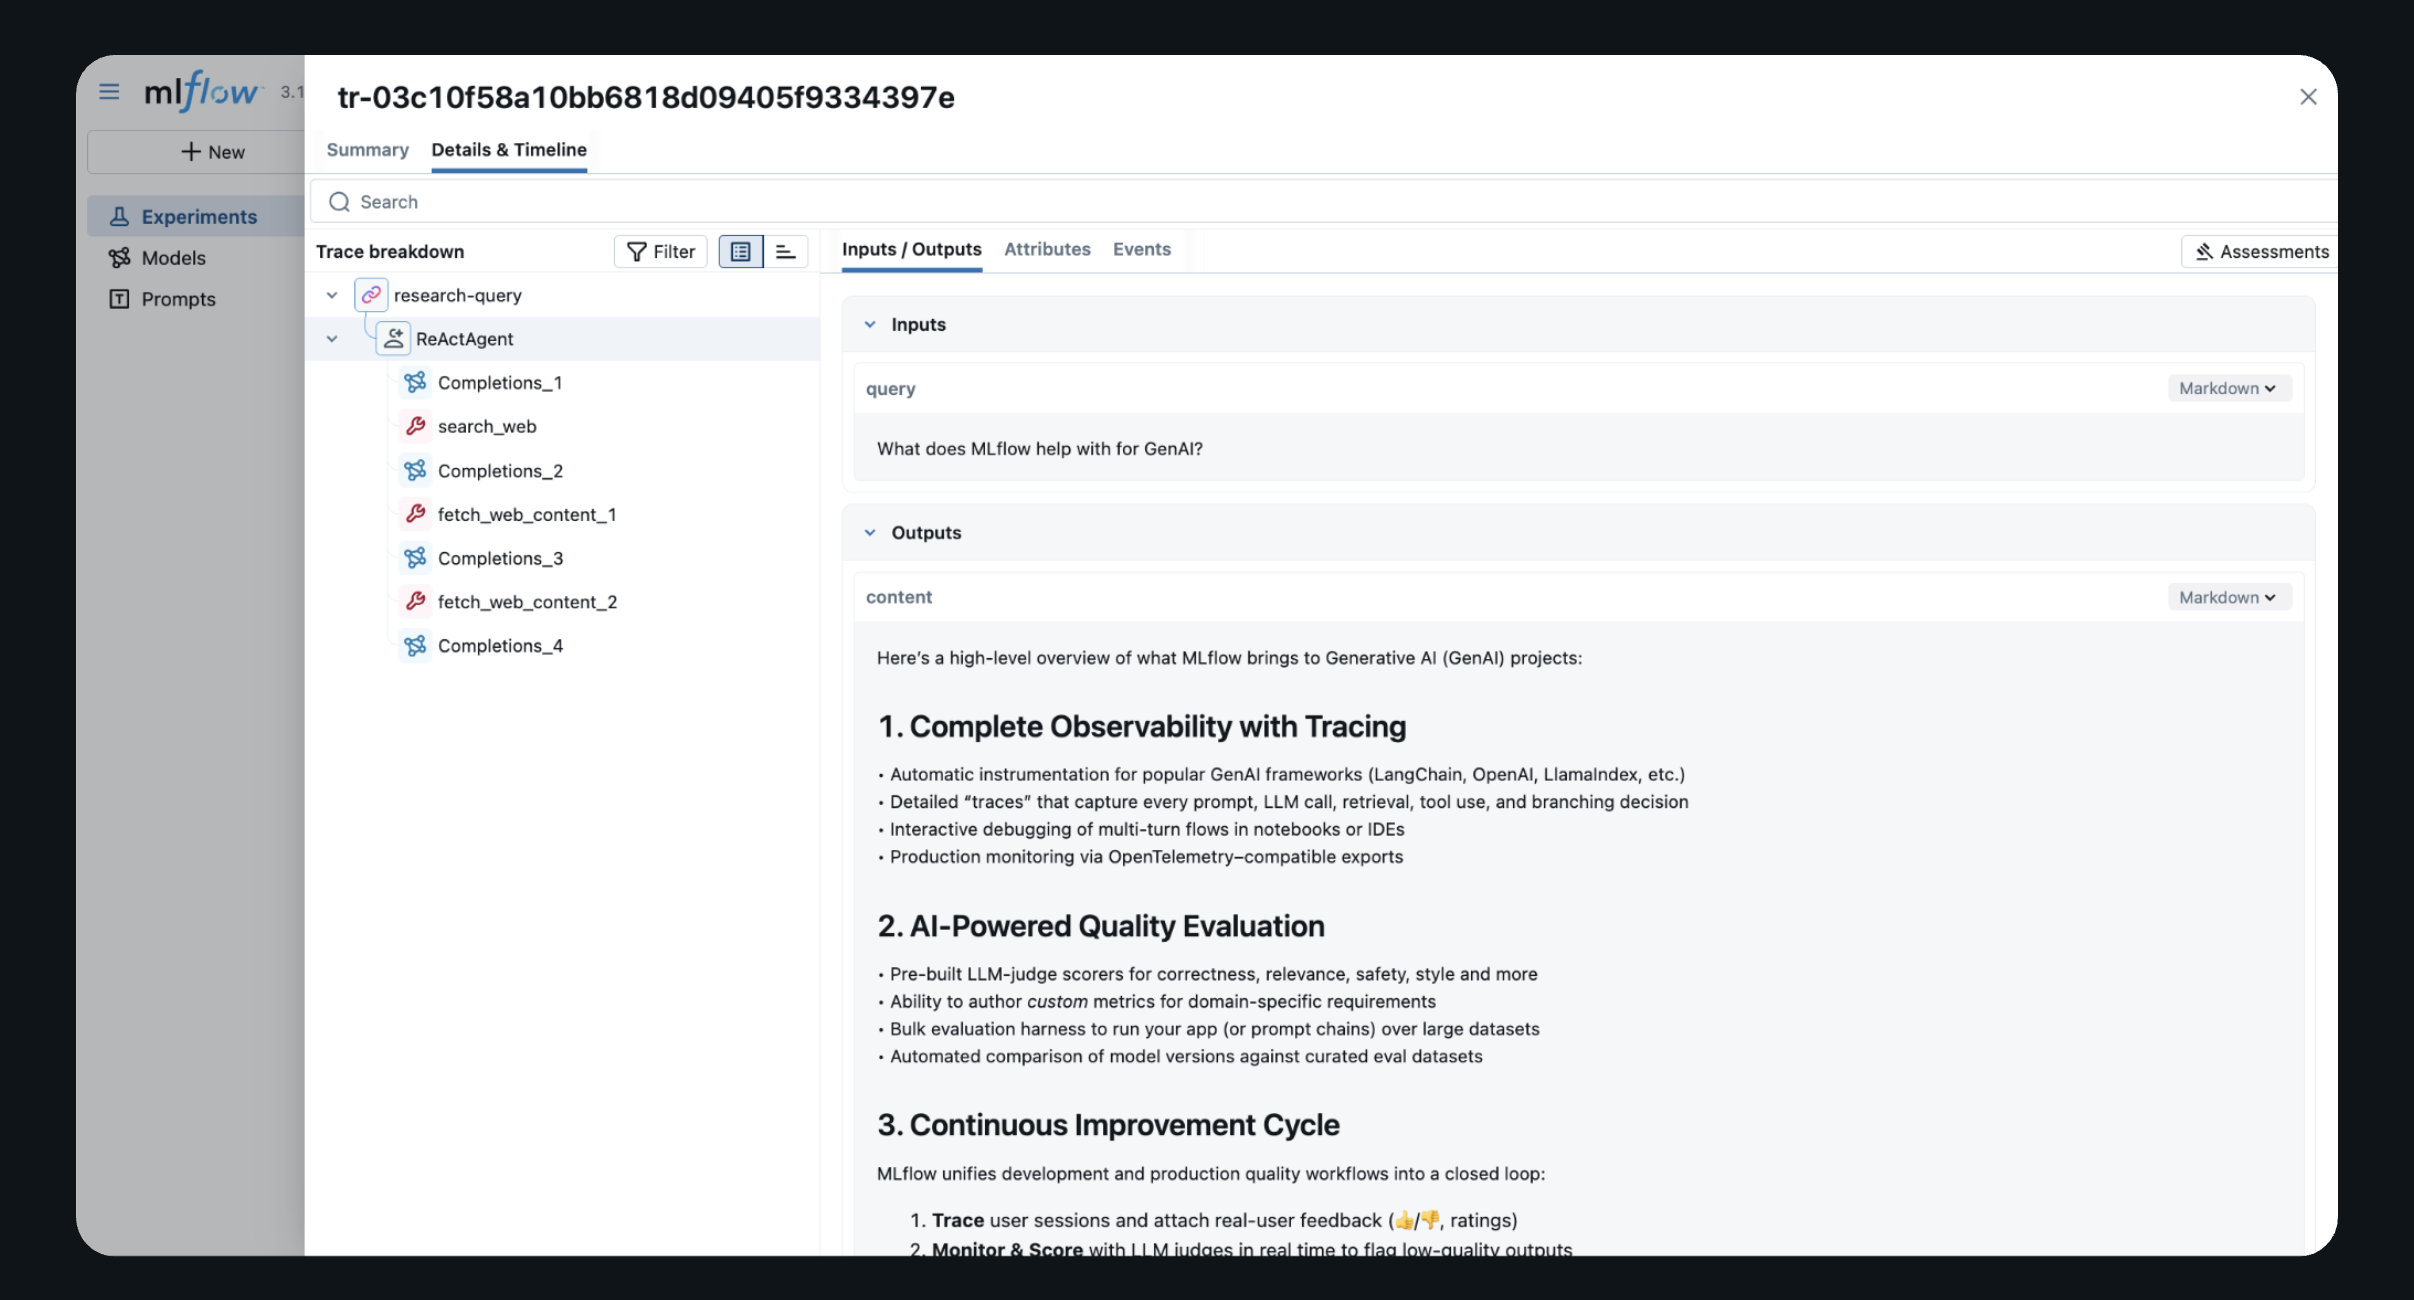Open the Assessments side panel

[x=2262, y=252]
